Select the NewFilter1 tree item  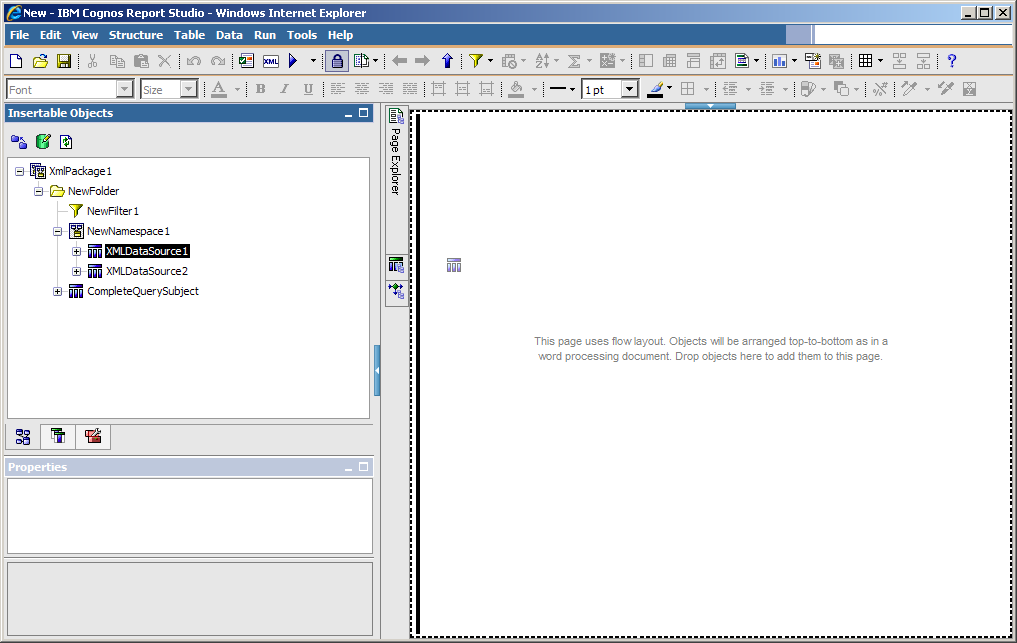112,211
